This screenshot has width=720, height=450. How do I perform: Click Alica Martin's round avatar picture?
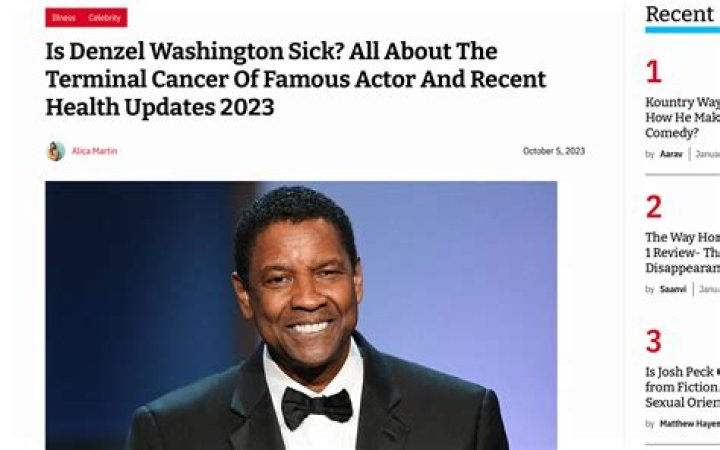[x=56, y=151]
